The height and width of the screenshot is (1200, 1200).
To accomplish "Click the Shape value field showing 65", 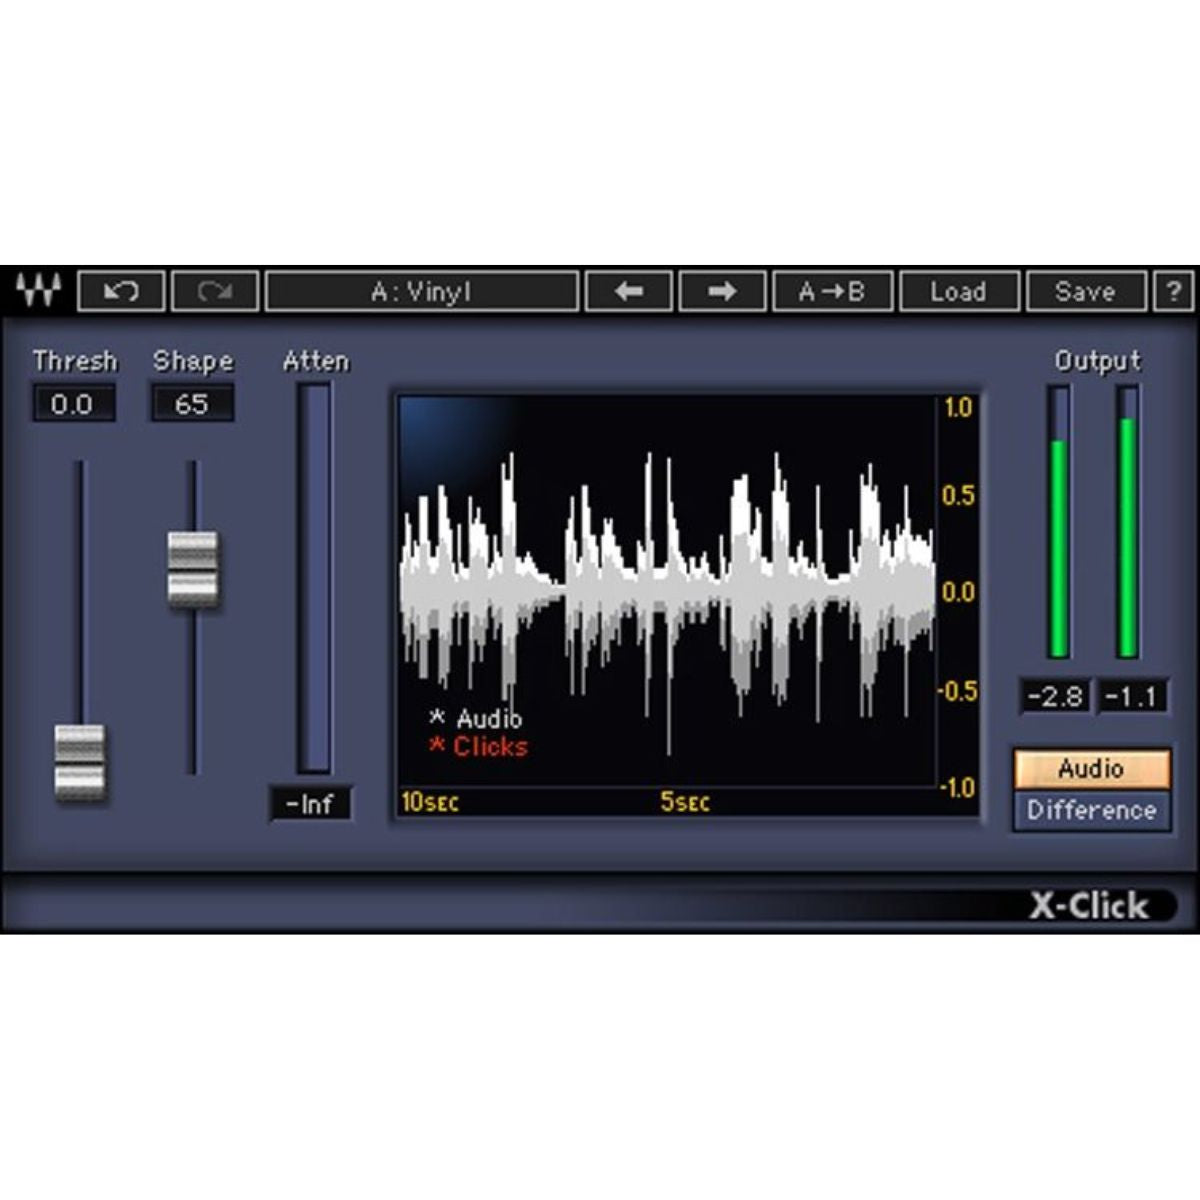I will [192, 404].
